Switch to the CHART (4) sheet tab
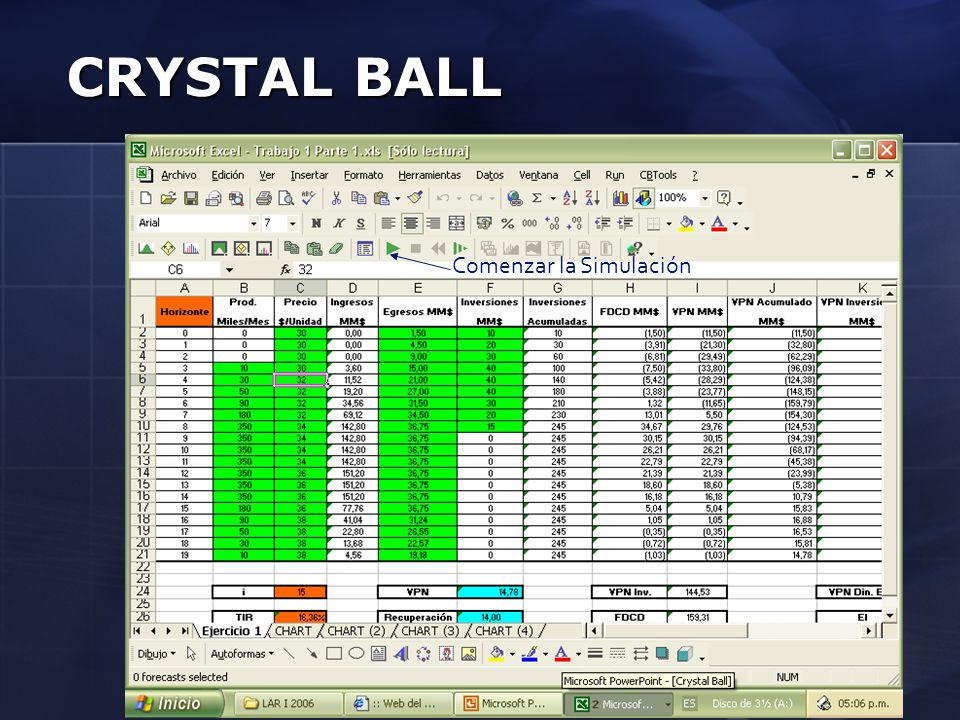This screenshot has width=960, height=720. coord(504,631)
